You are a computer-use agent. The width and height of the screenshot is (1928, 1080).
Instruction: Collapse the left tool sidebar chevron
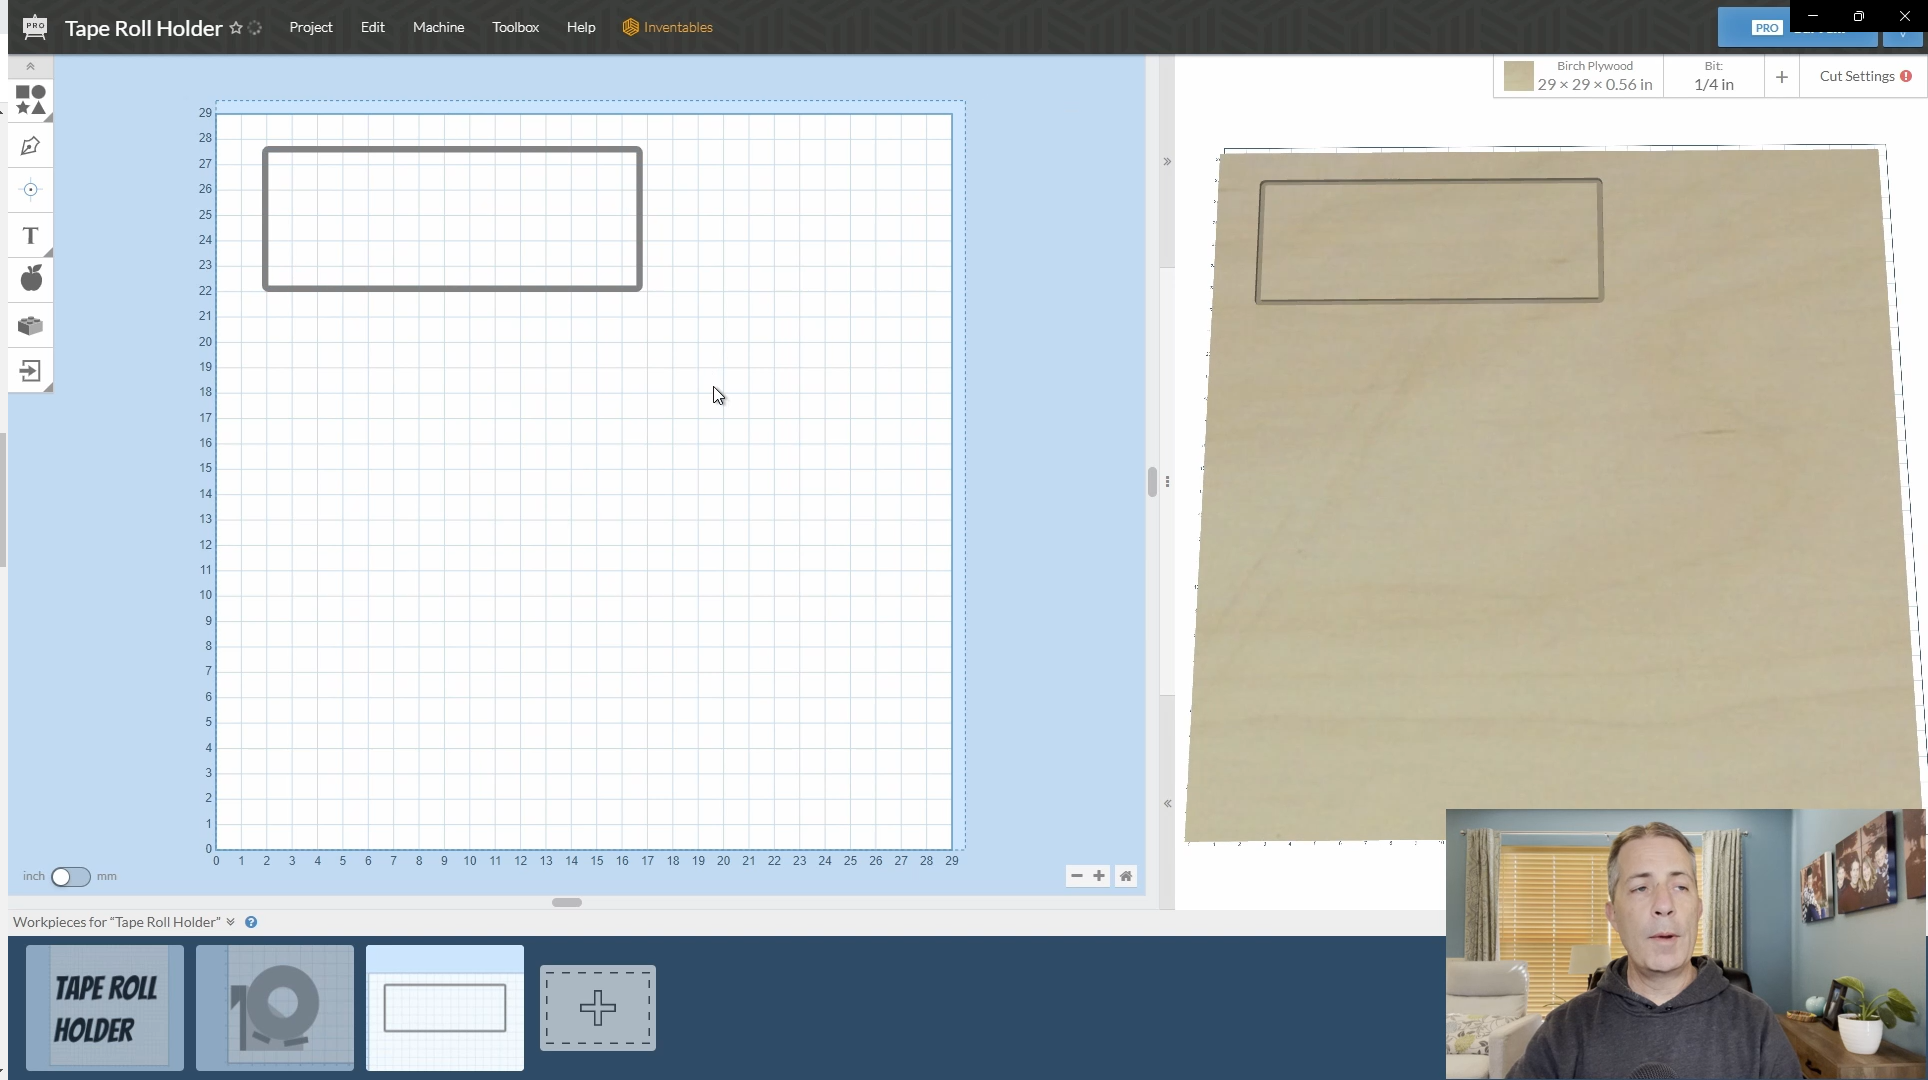click(30, 66)
